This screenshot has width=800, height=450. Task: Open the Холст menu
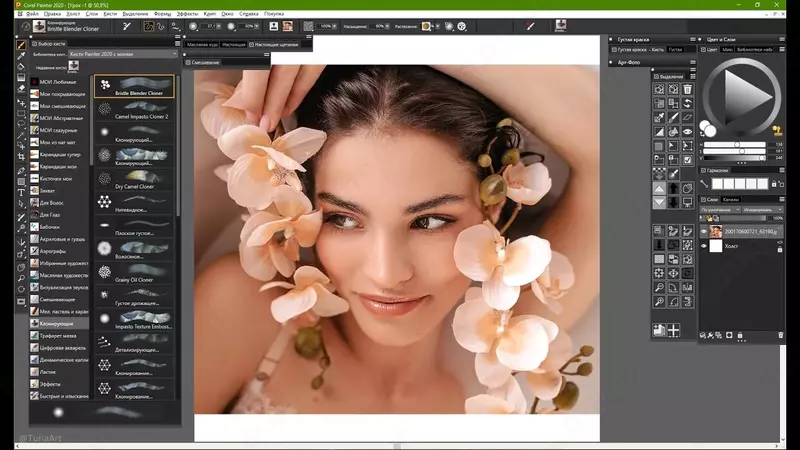73,14
